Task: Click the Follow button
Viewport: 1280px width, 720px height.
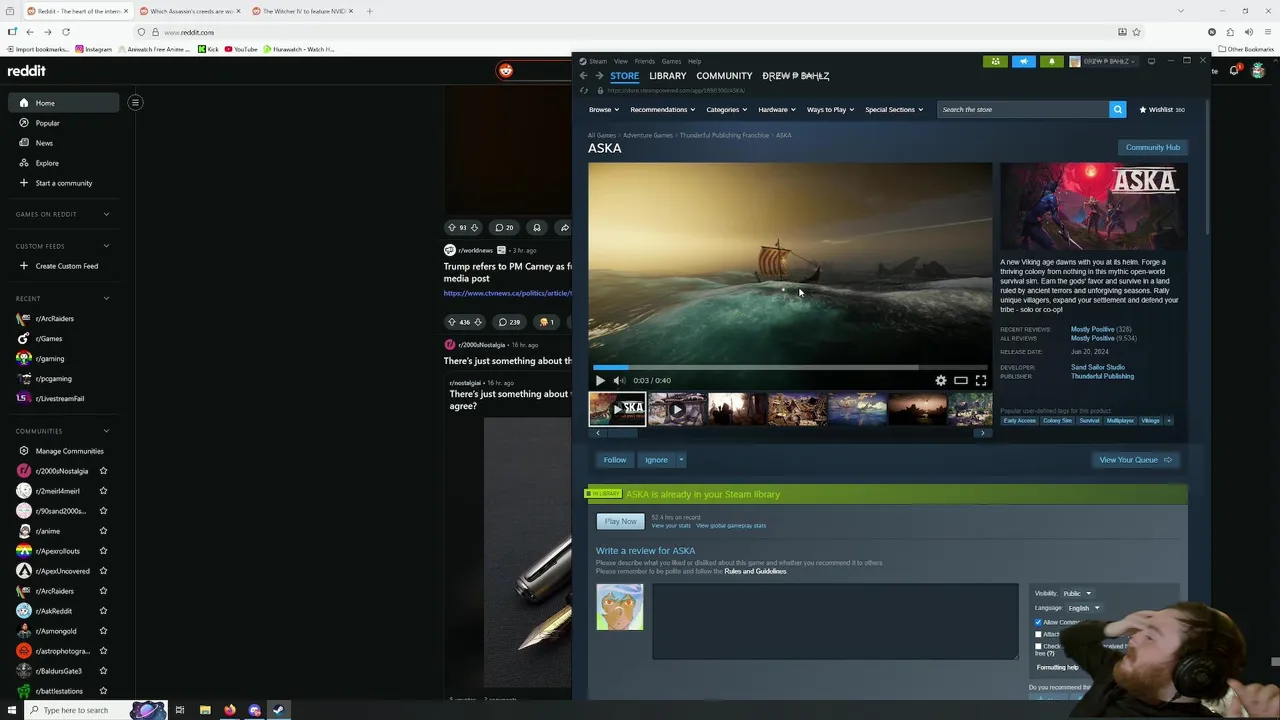Action: [x=615, y=460]
